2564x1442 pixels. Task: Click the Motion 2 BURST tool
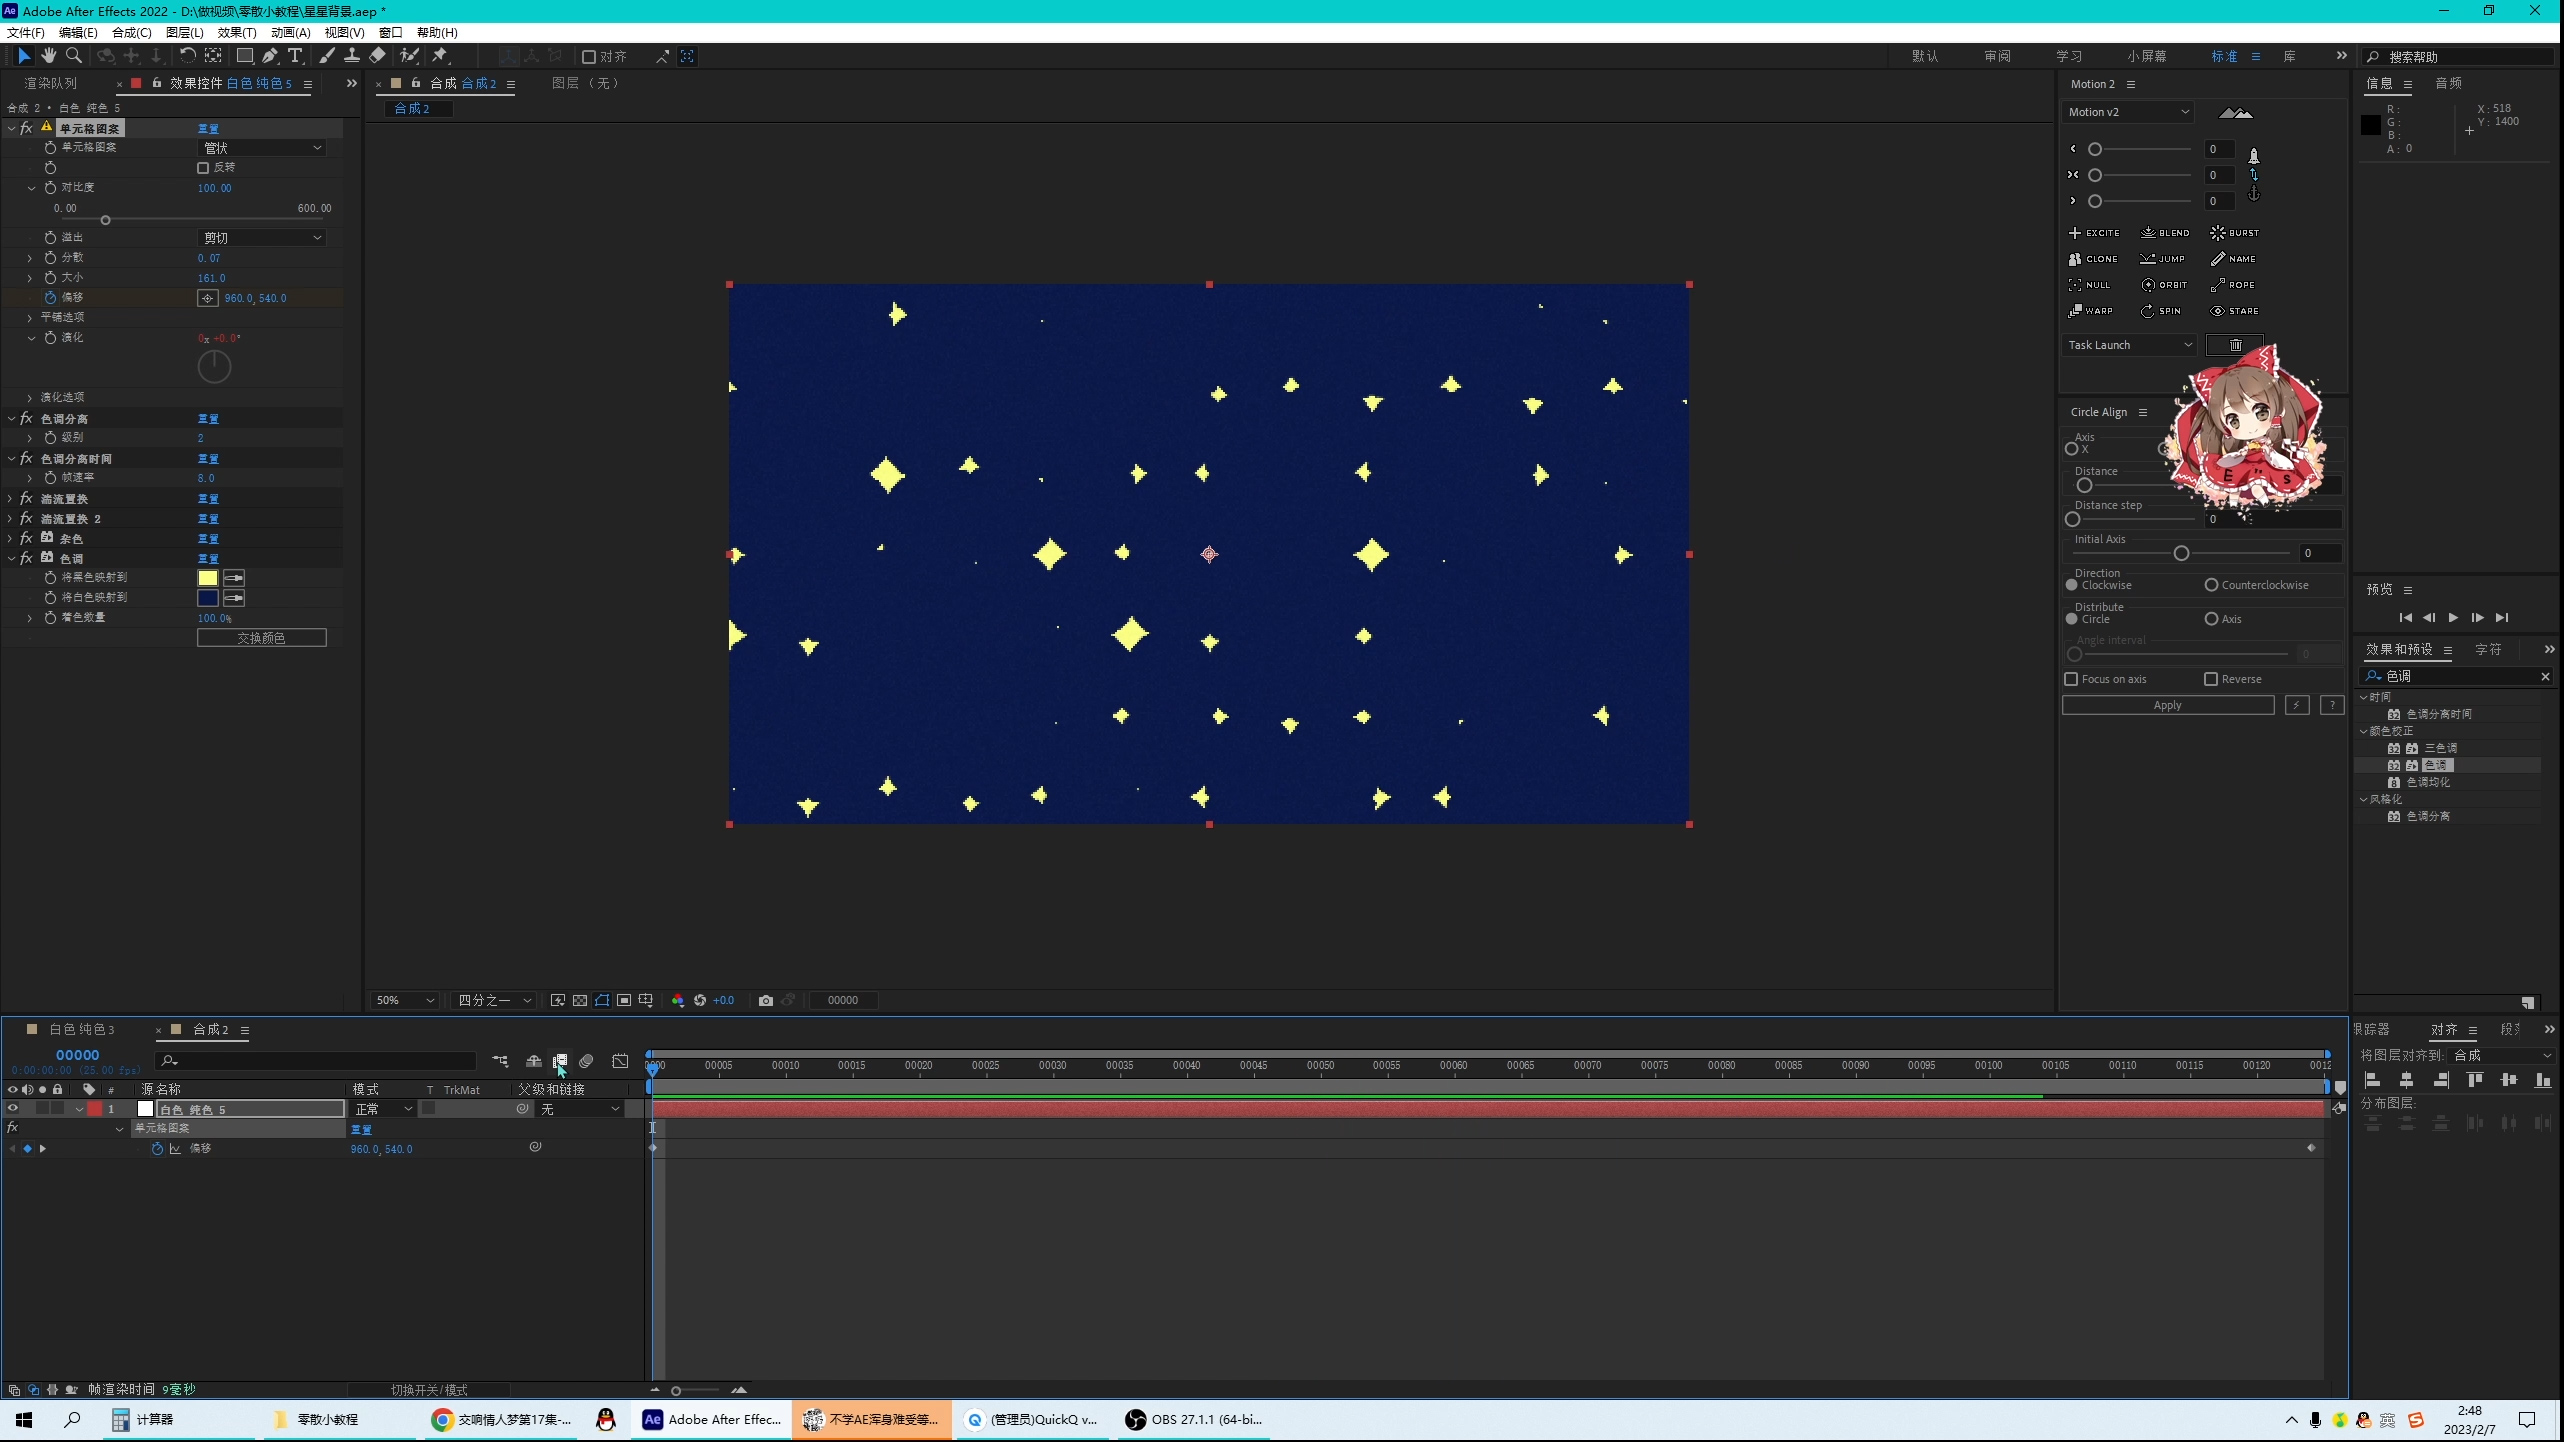[2234, 233]
